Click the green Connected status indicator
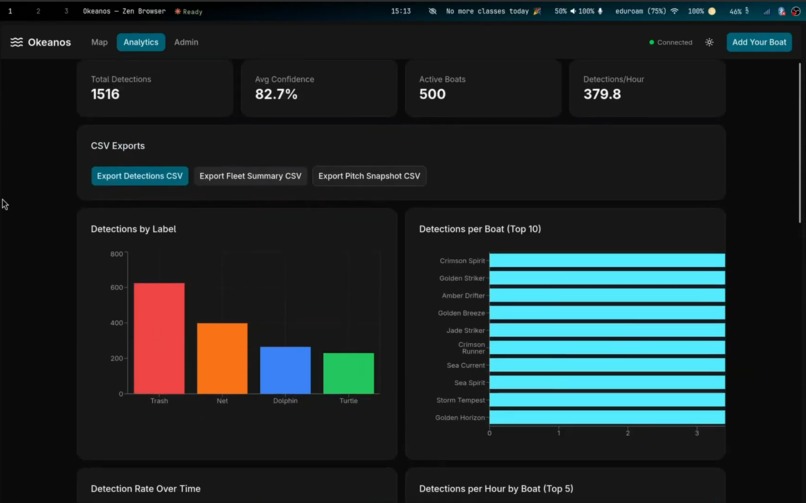Screen dimensions: 806x503 (x=671, y=42)
